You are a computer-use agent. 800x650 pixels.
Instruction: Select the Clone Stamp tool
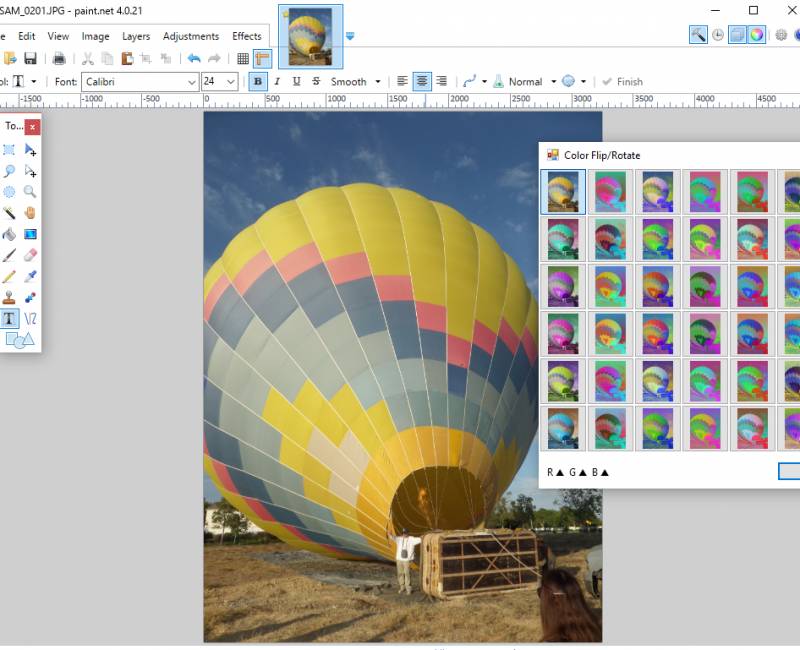pyautogui.click(x=9, y=297)
